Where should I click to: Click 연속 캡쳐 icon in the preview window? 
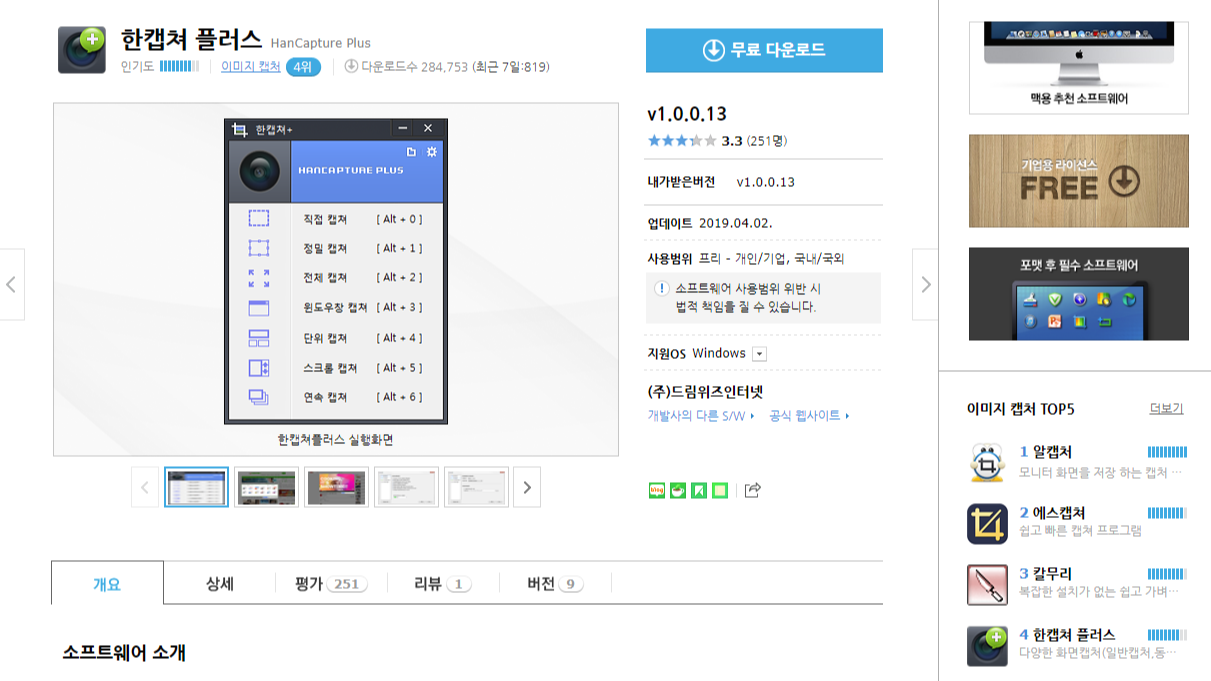point(259,397)
